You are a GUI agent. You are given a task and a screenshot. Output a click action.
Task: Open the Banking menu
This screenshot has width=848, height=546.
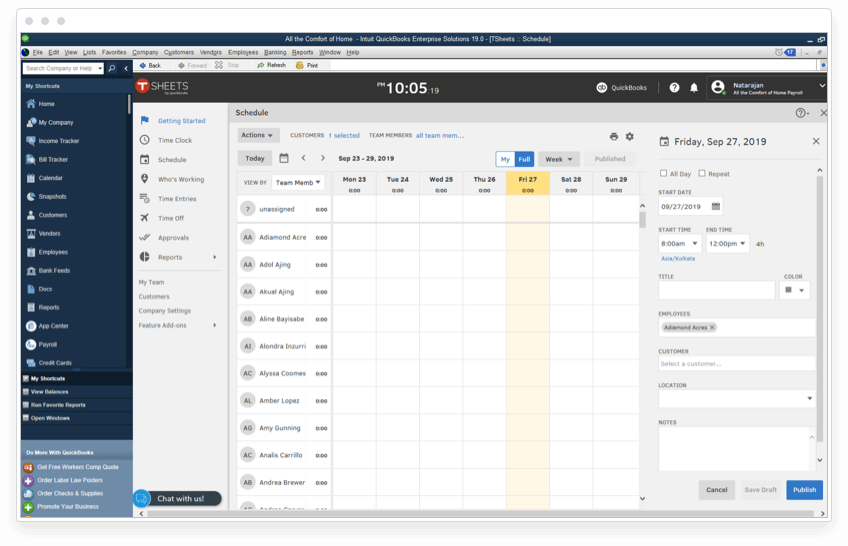coord(275,52)
